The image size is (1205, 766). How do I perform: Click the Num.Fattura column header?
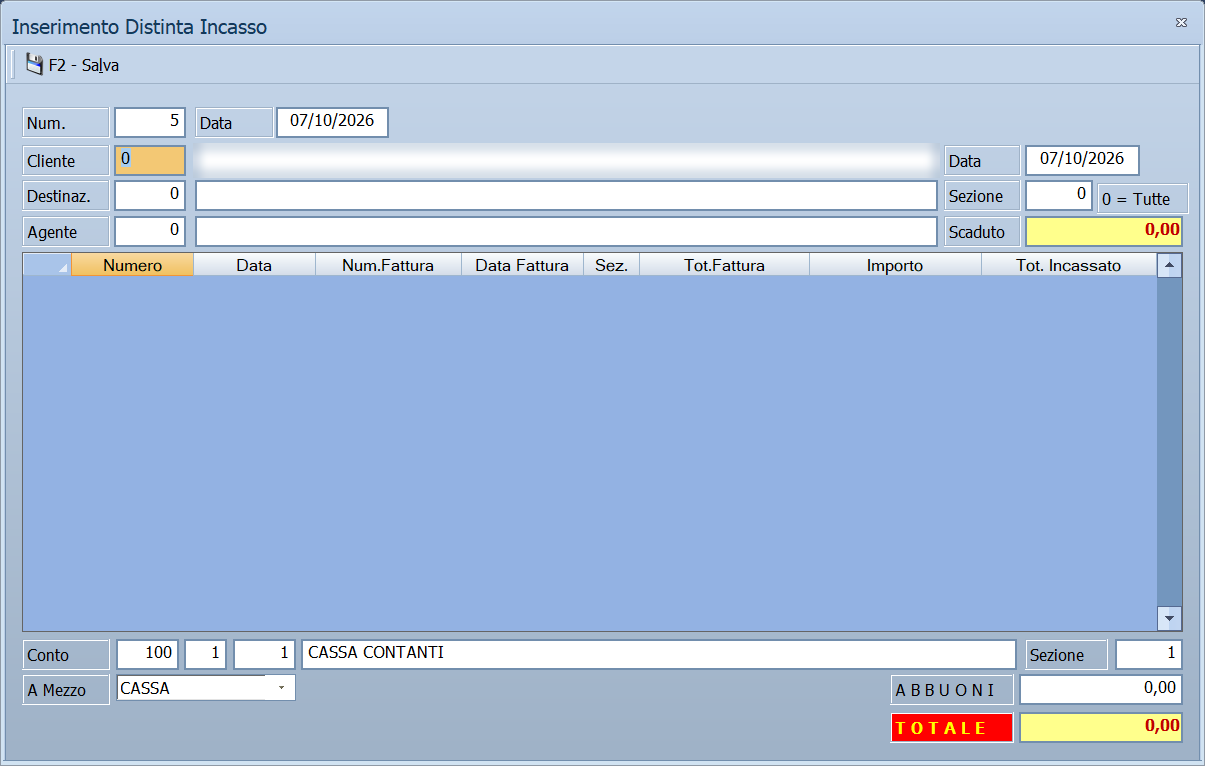click(x=388, y=265)
